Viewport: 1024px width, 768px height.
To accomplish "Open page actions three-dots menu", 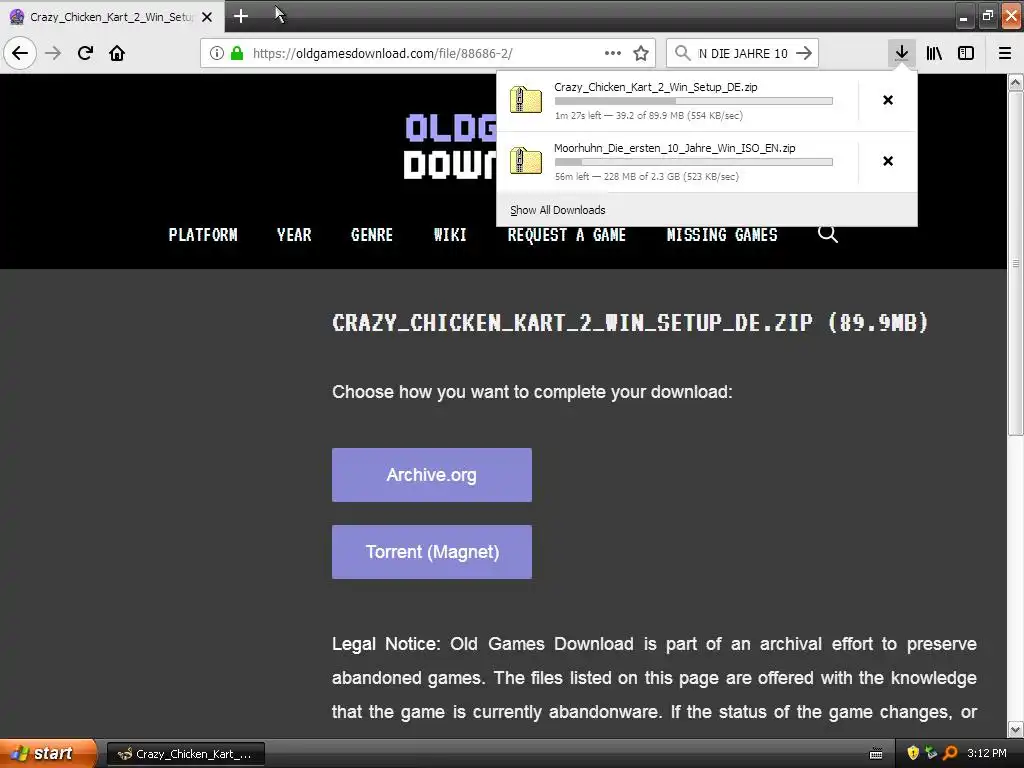I will [x=613, y=53].
